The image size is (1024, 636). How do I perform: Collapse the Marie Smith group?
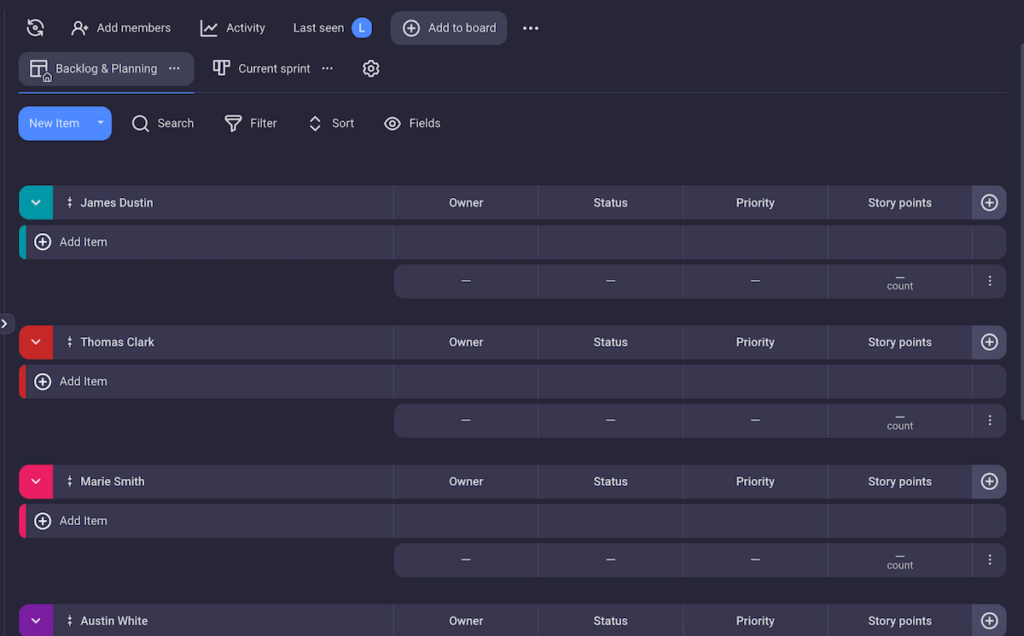point(36,482)
